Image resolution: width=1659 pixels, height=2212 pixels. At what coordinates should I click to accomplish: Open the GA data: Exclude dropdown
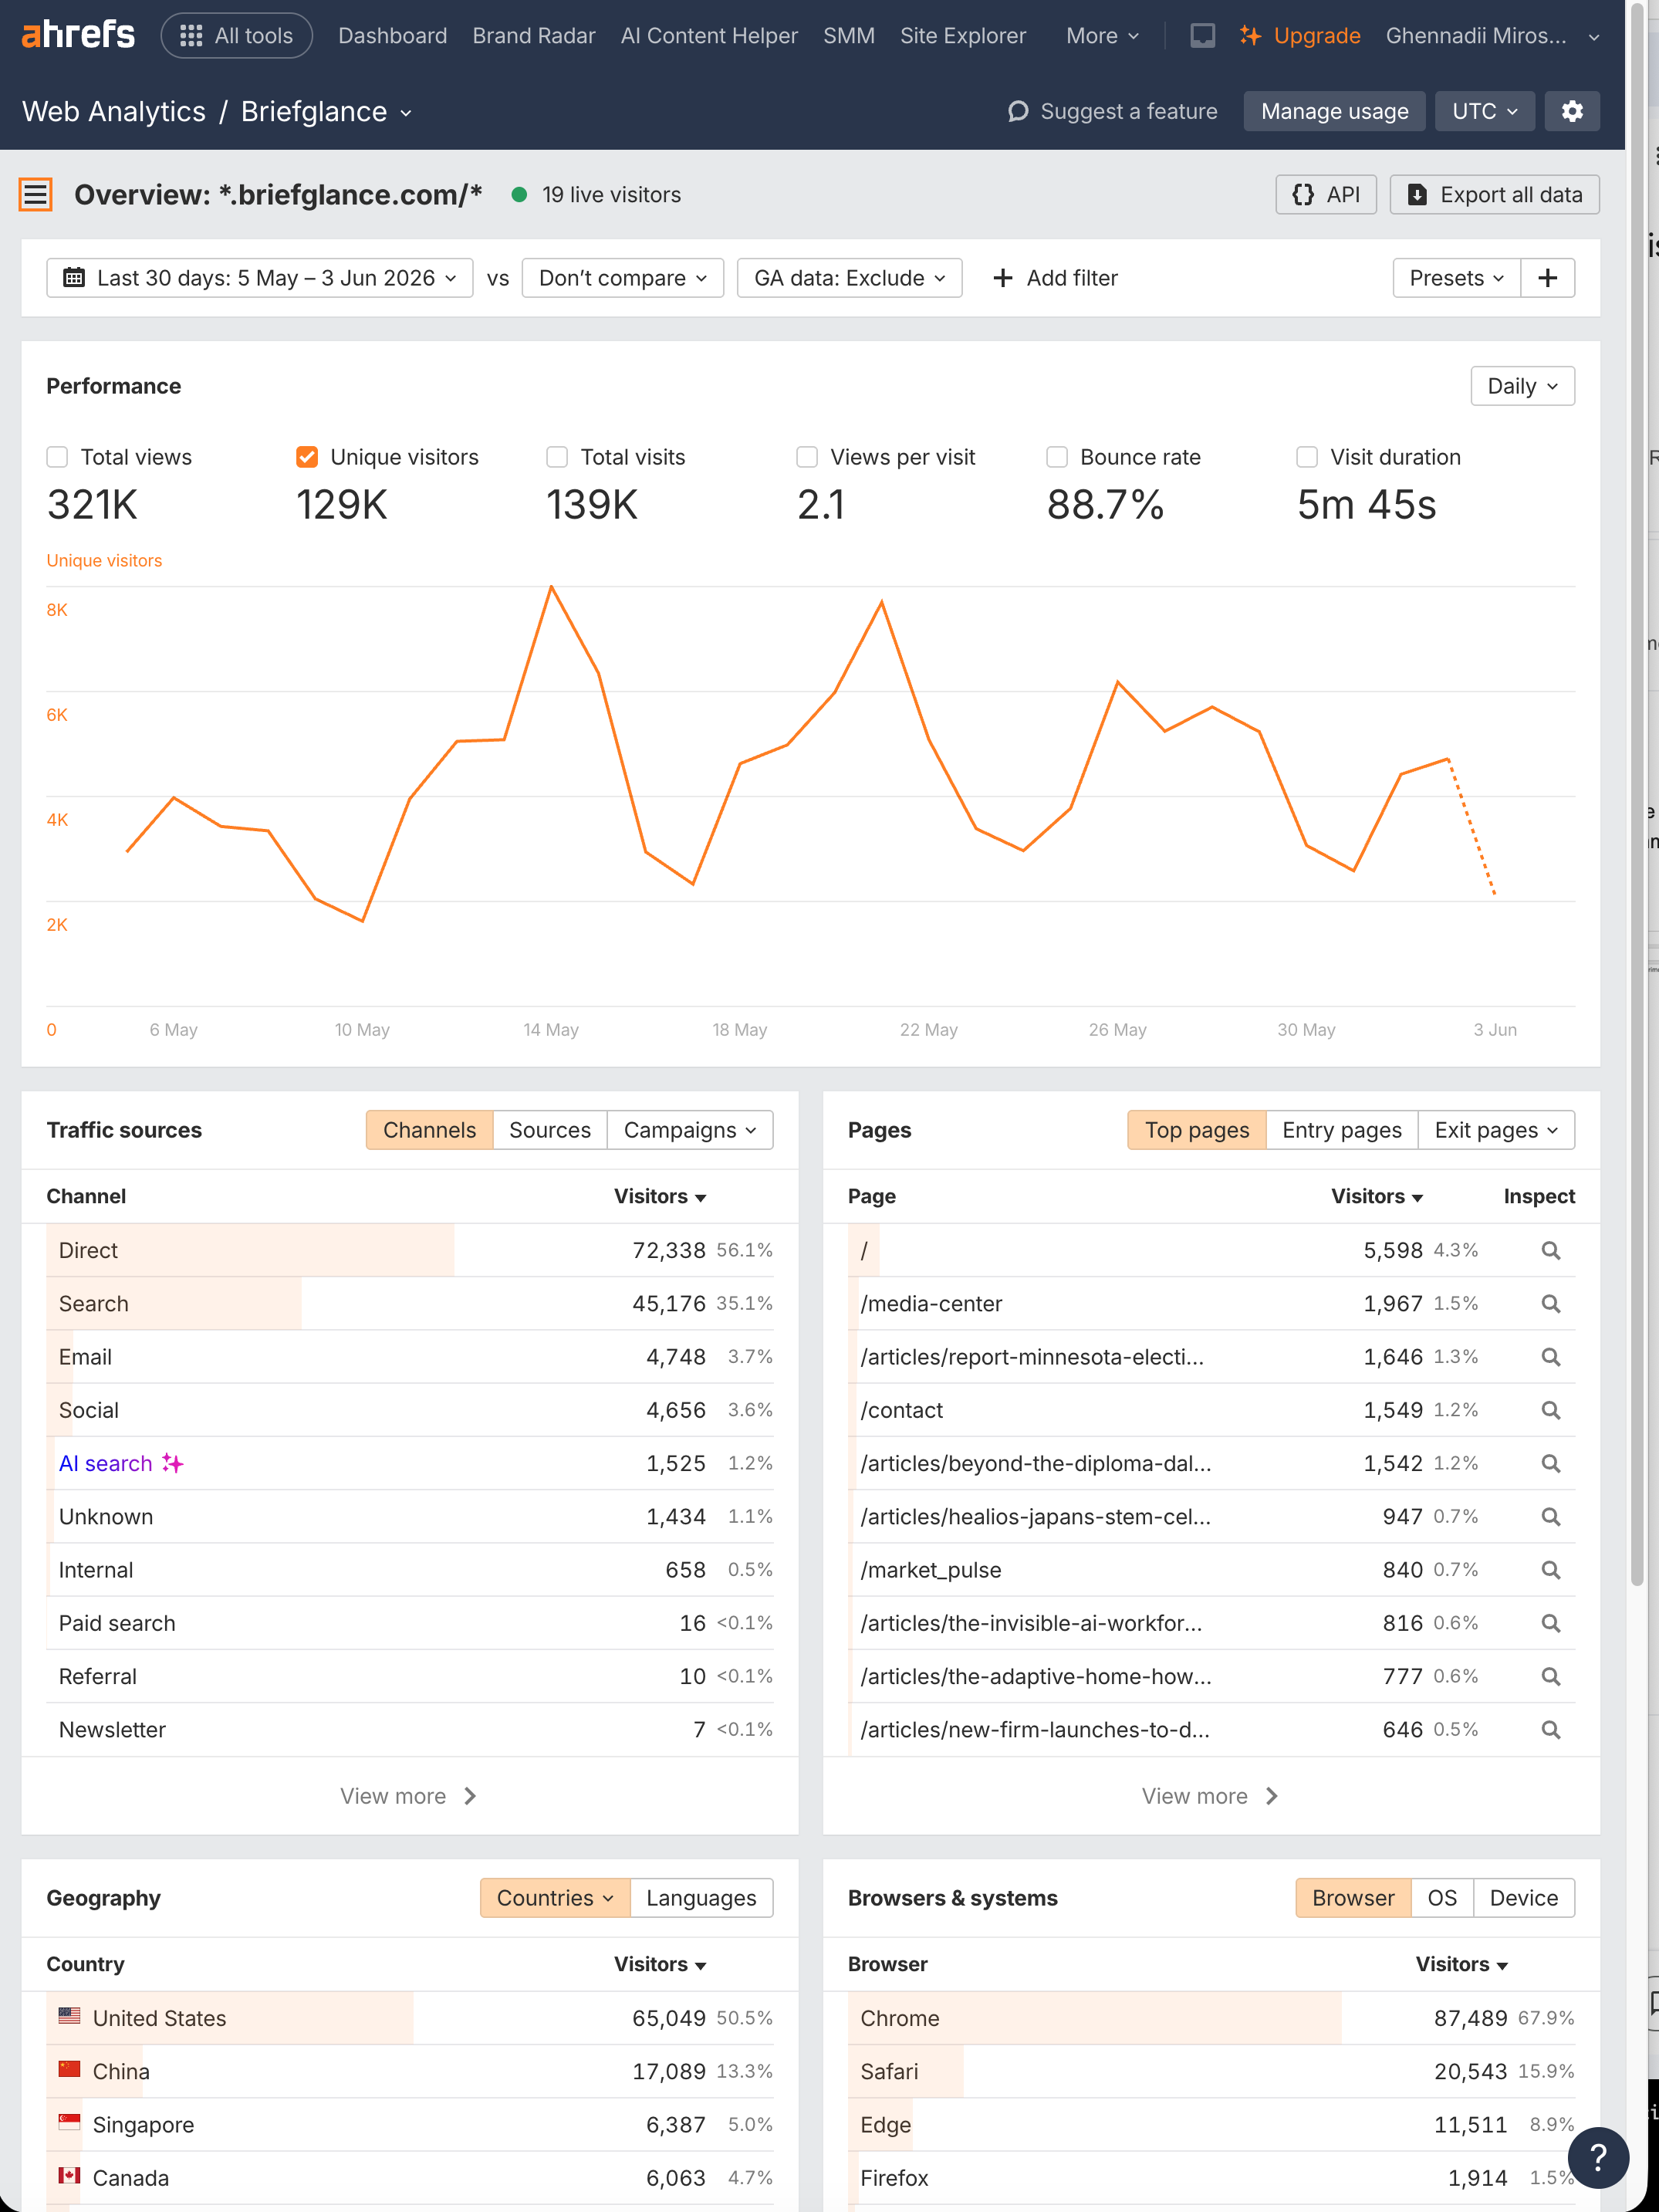(x=849, y=278)
